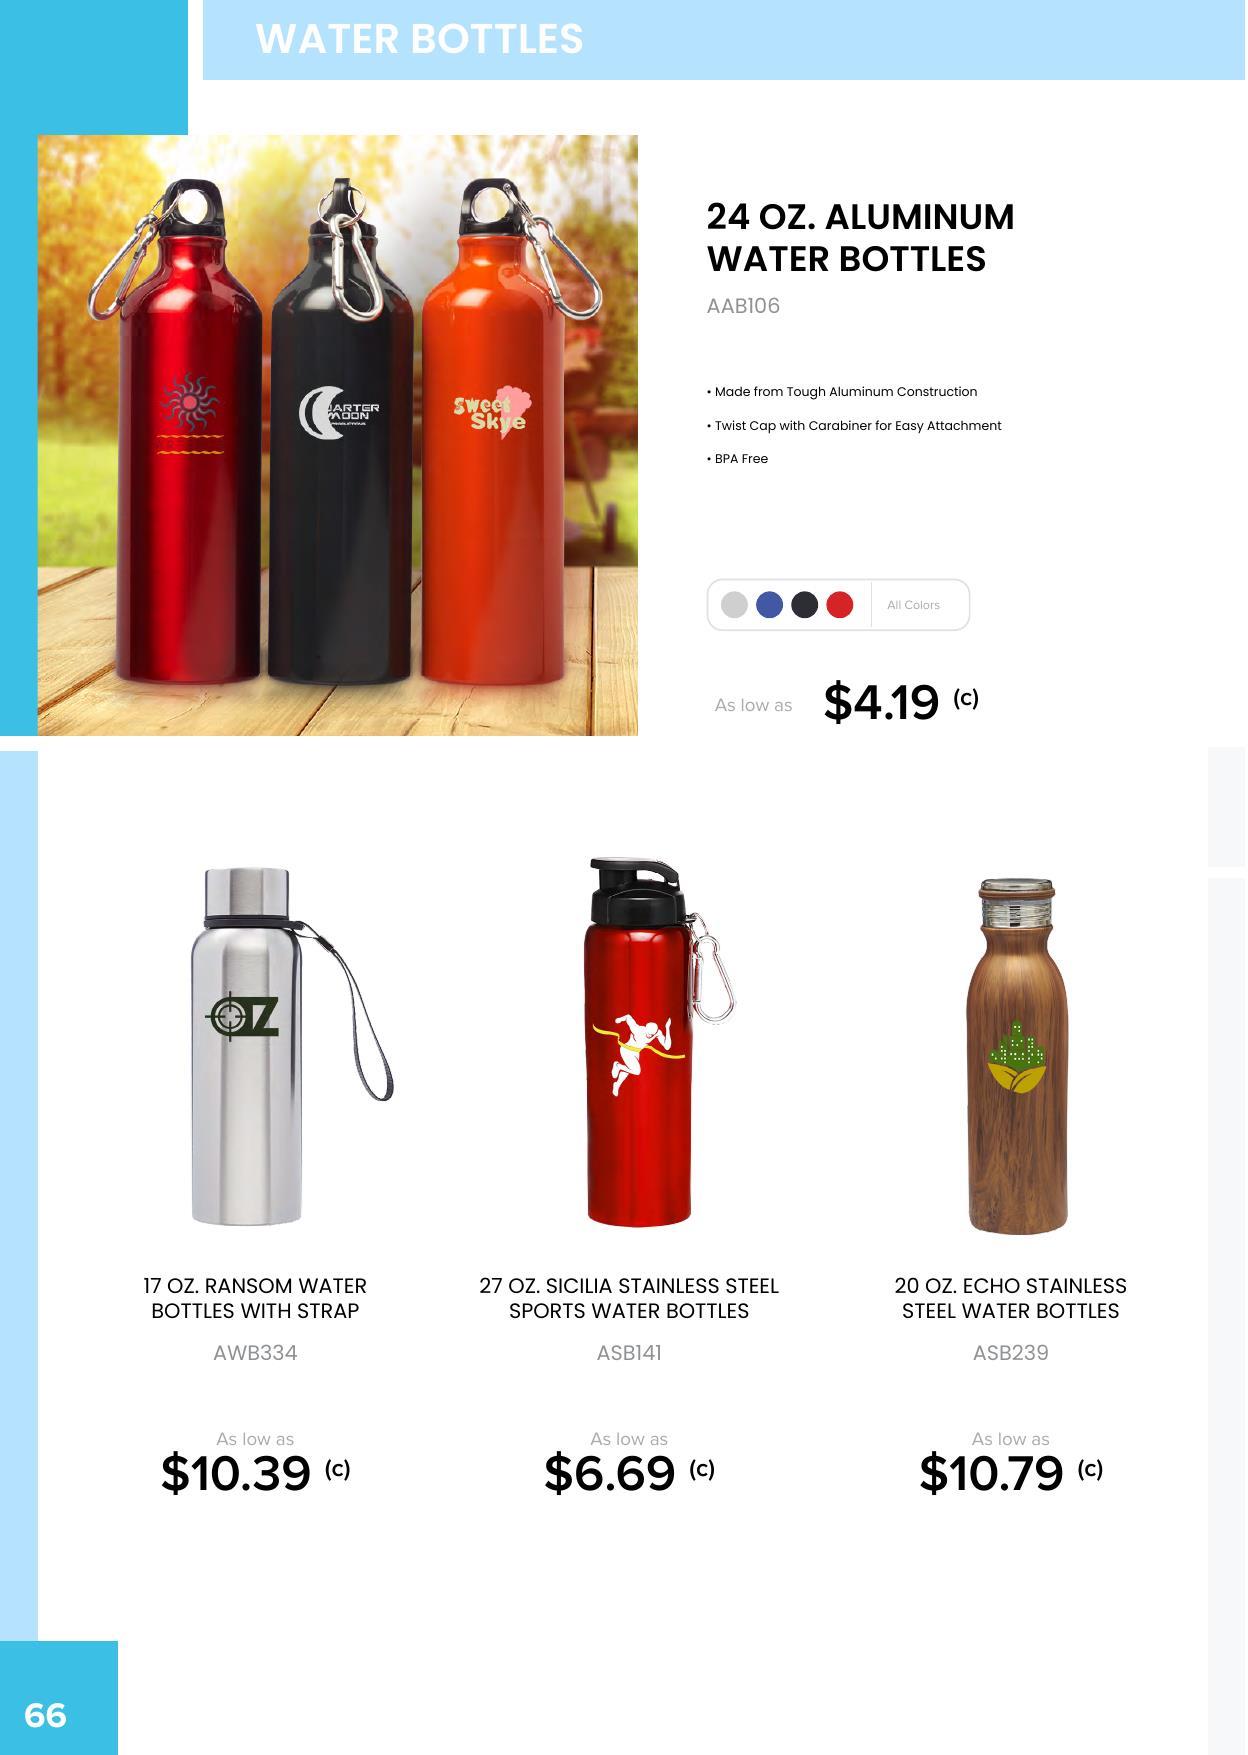The height and width of the screenshot is (1755, 1248).
Task: Select the AWB334 item code
Action: (x=255, y=1353)
